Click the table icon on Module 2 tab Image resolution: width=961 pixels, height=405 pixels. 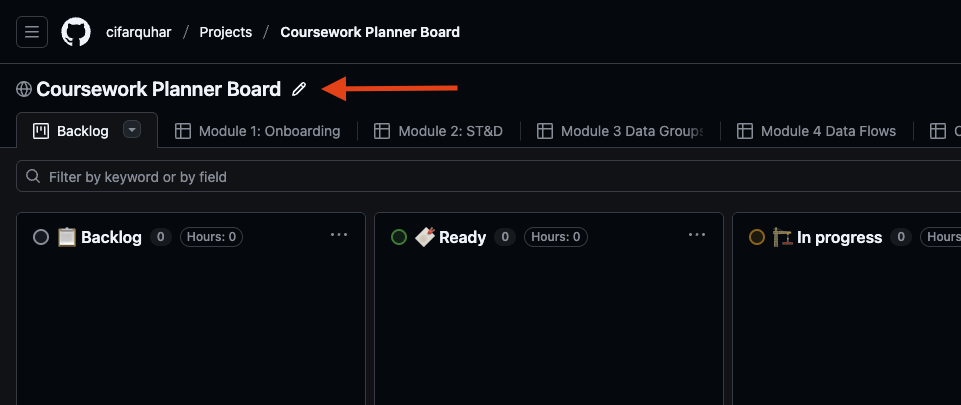point(382,131)
